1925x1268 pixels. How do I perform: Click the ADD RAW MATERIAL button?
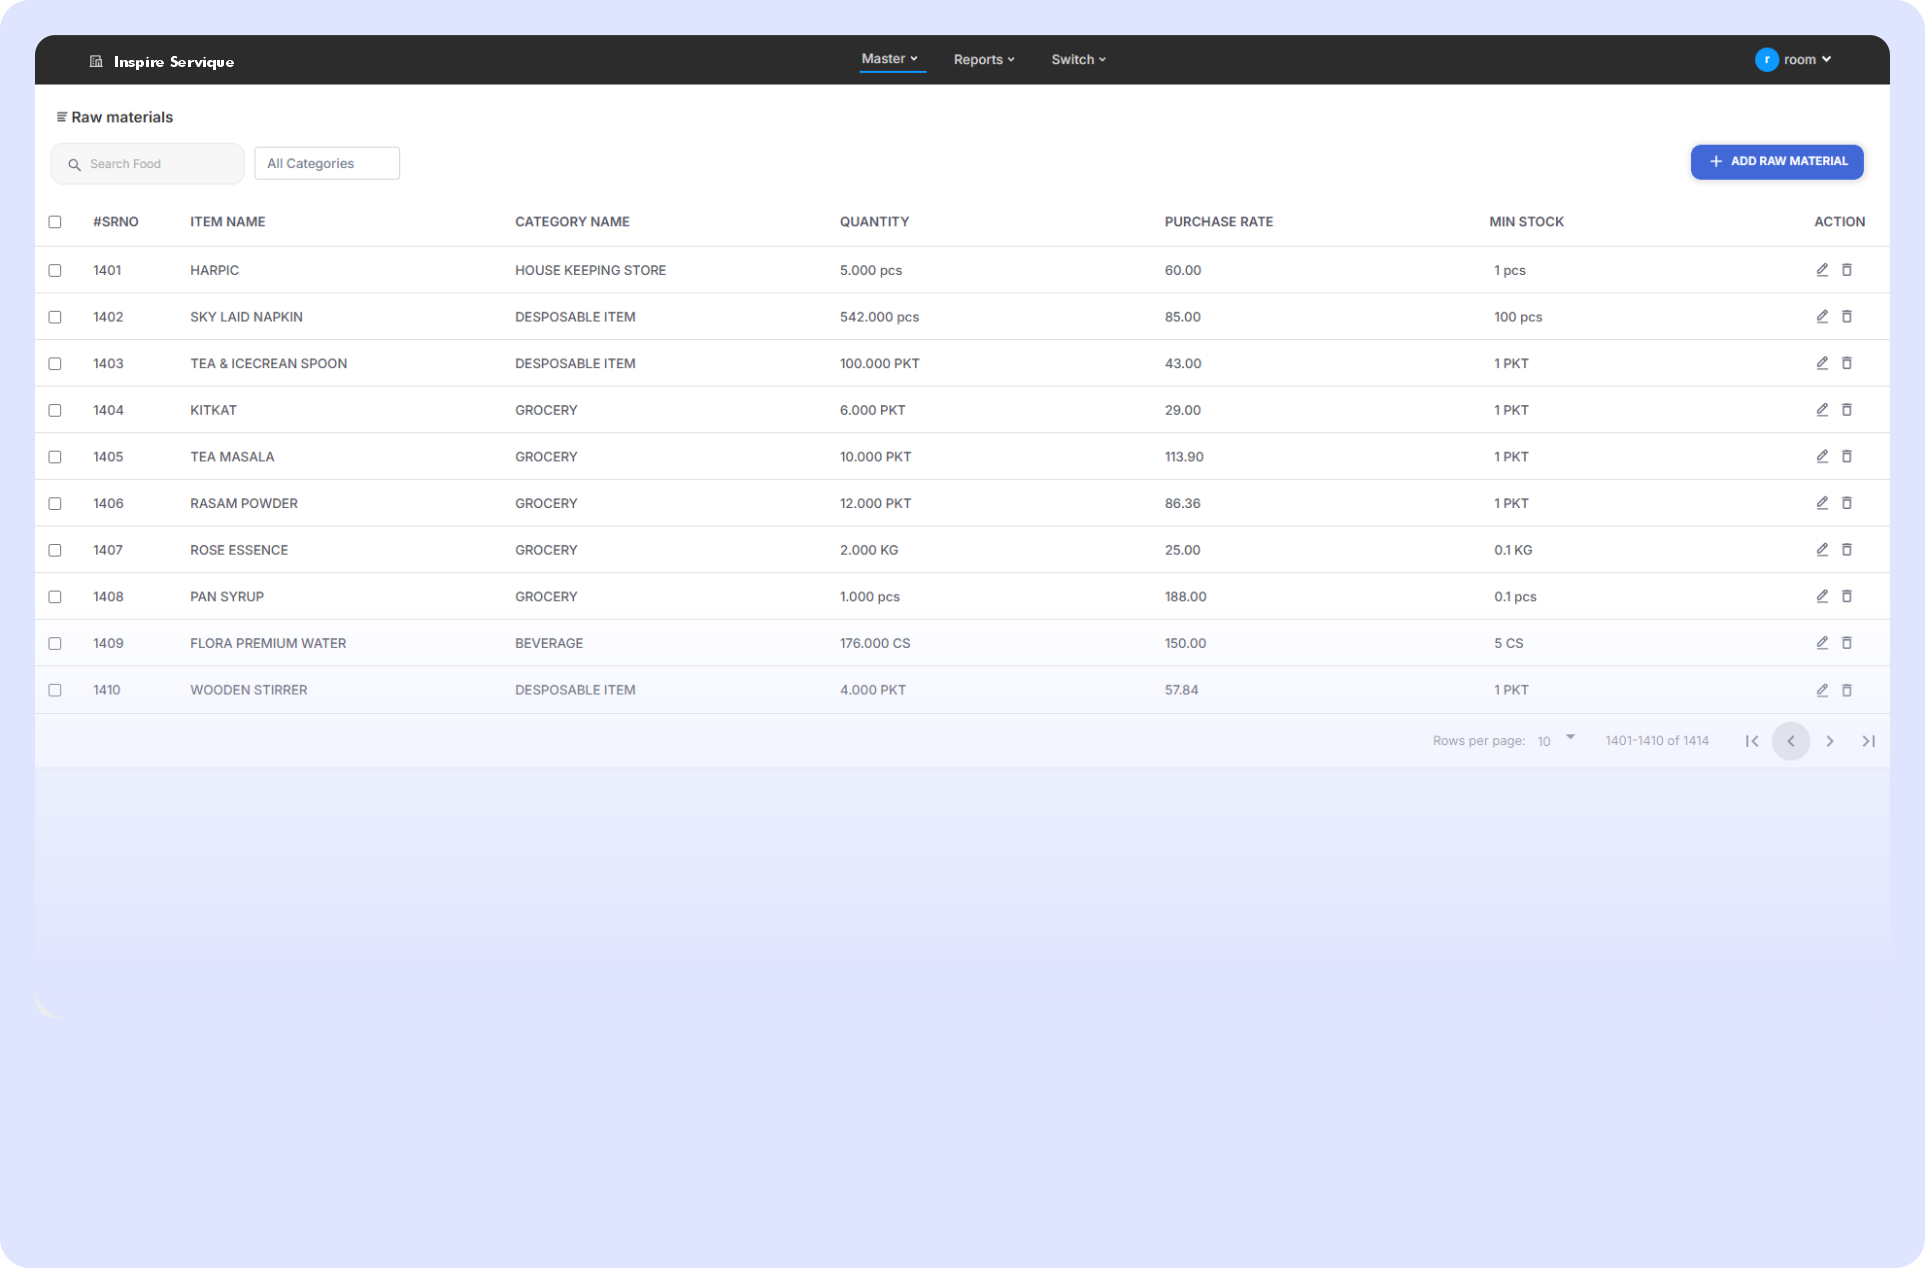point(1777,161)
